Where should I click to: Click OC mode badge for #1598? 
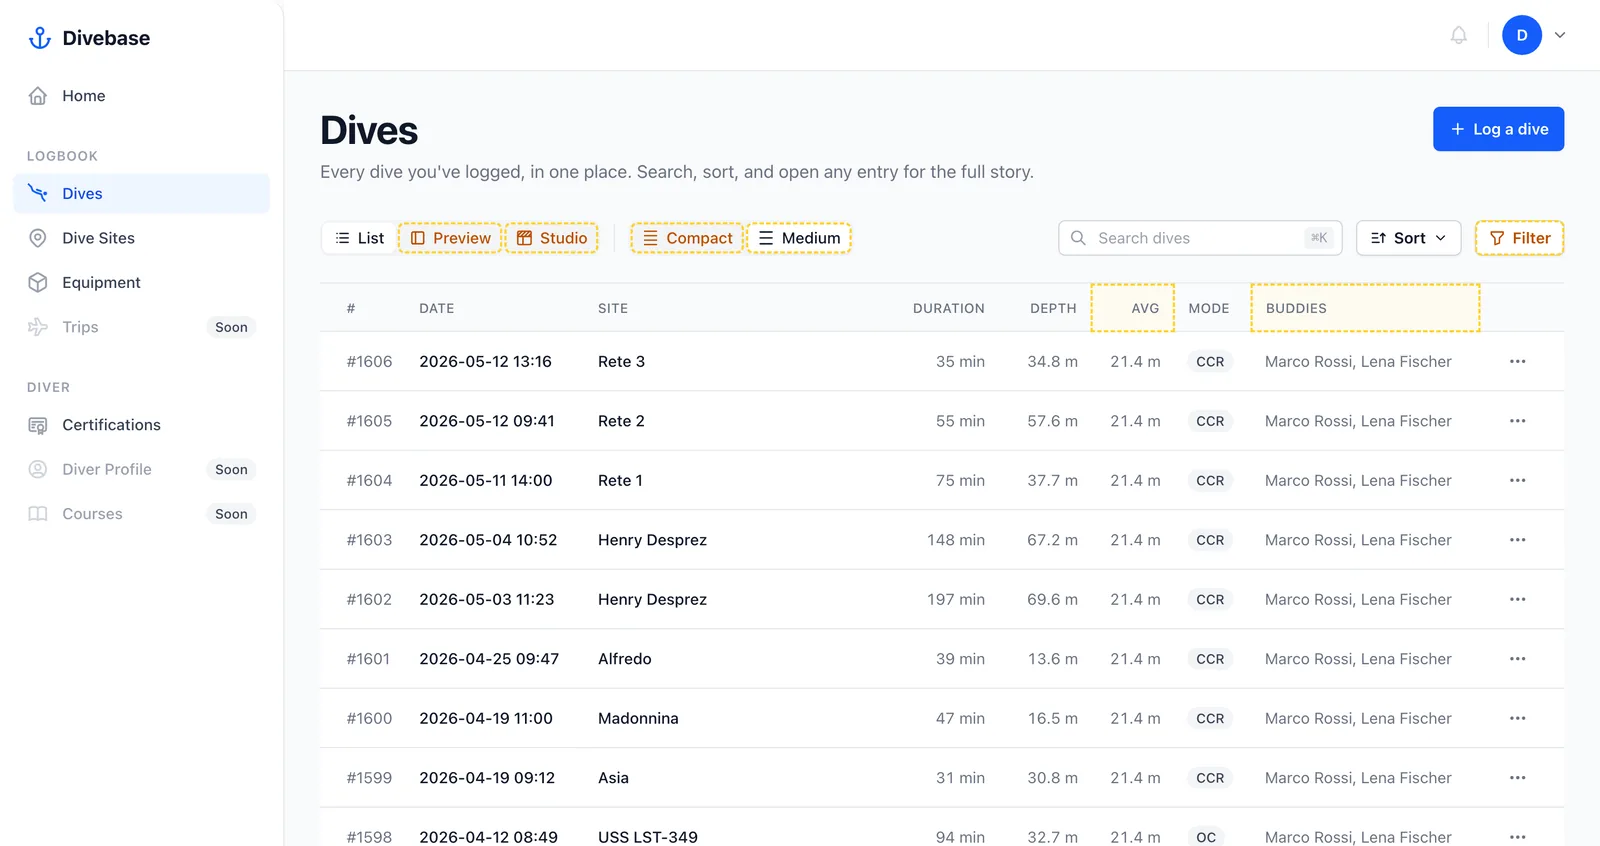click(1206, 837)
